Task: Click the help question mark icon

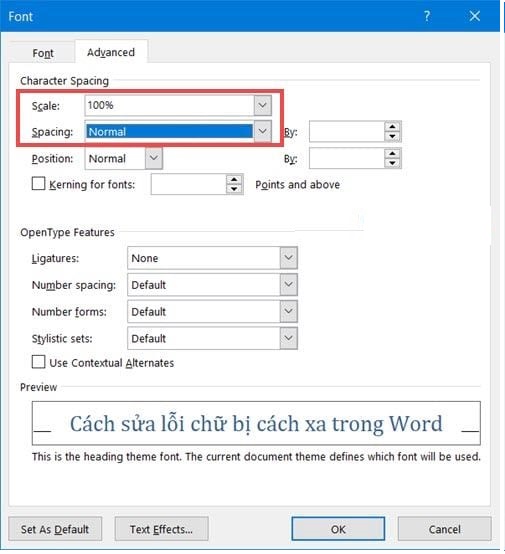Action: coord(427,16)
